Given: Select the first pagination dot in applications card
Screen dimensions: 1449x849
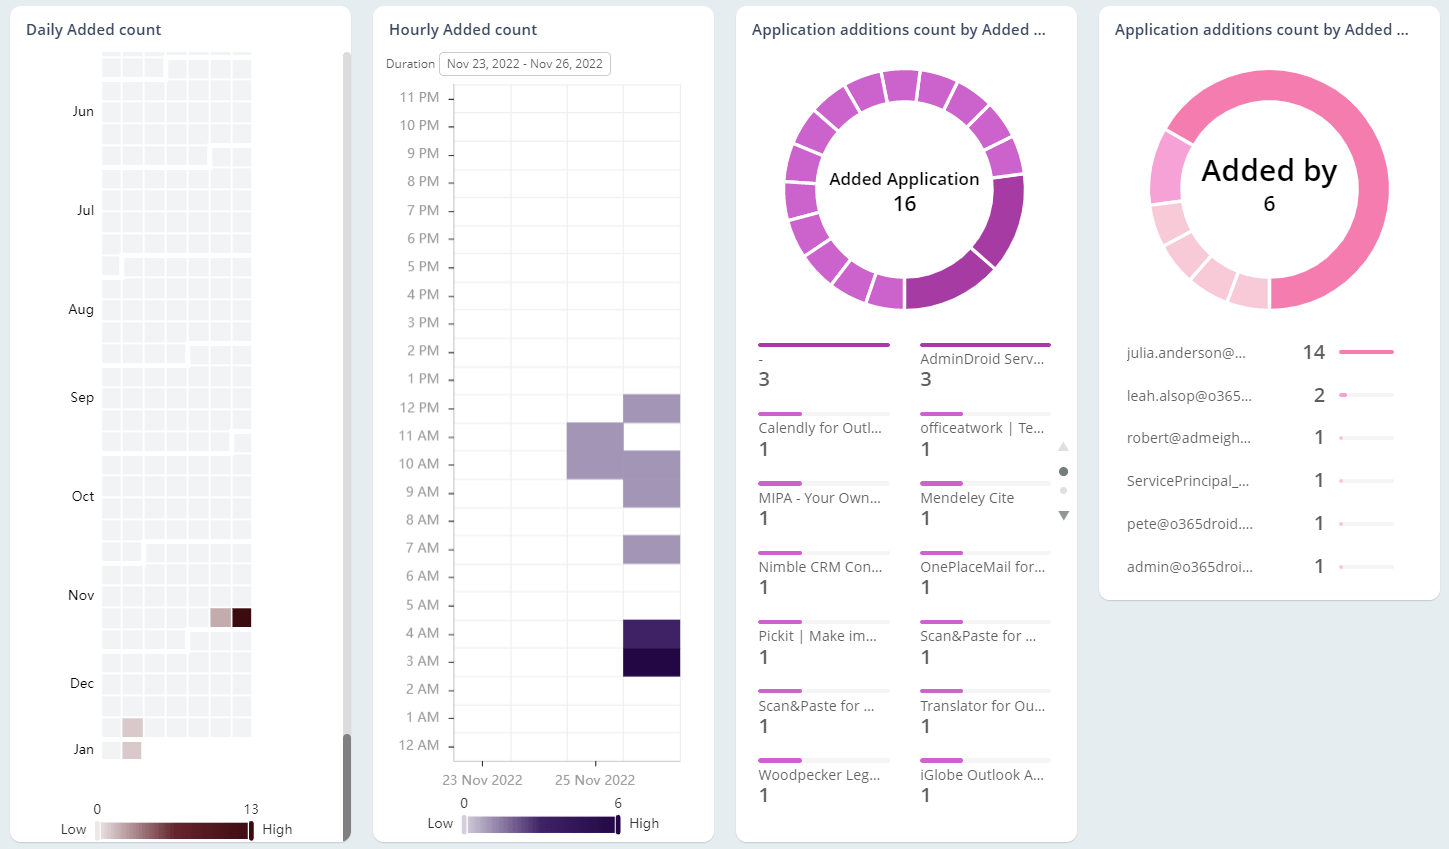Looking at the screenshot, I should [1063, 471].
